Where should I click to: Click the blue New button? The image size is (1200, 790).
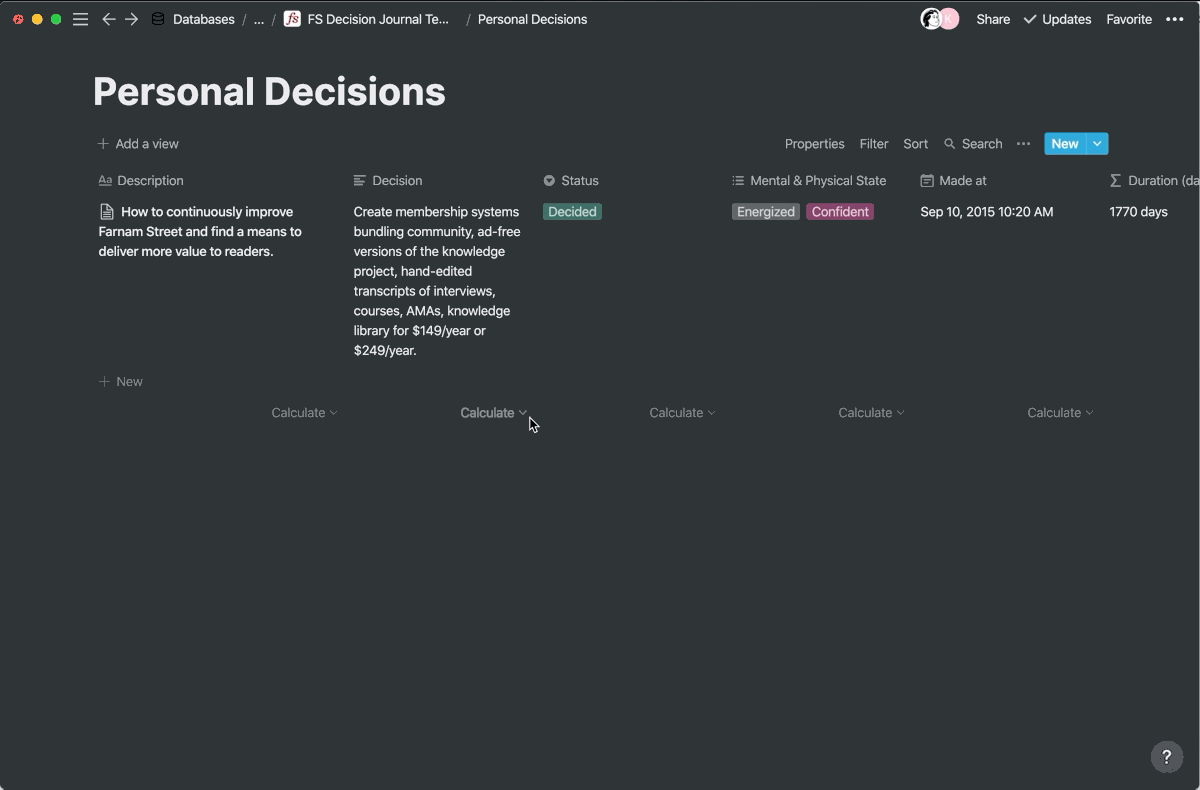tap(1064, 144)
